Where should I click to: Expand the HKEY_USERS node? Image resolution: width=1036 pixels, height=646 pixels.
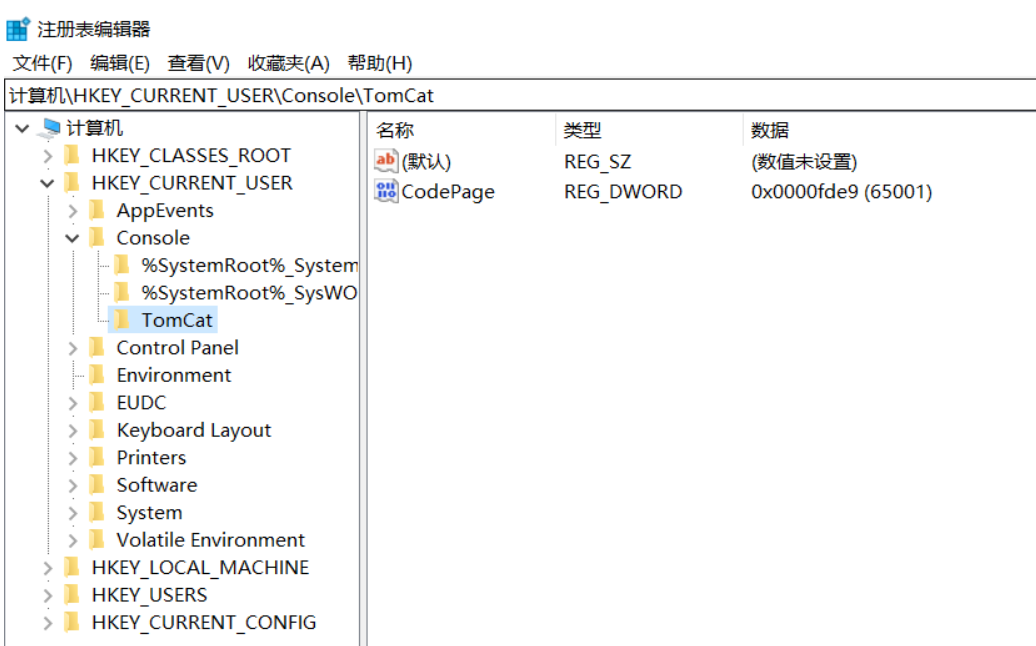(x=48, y=595)
